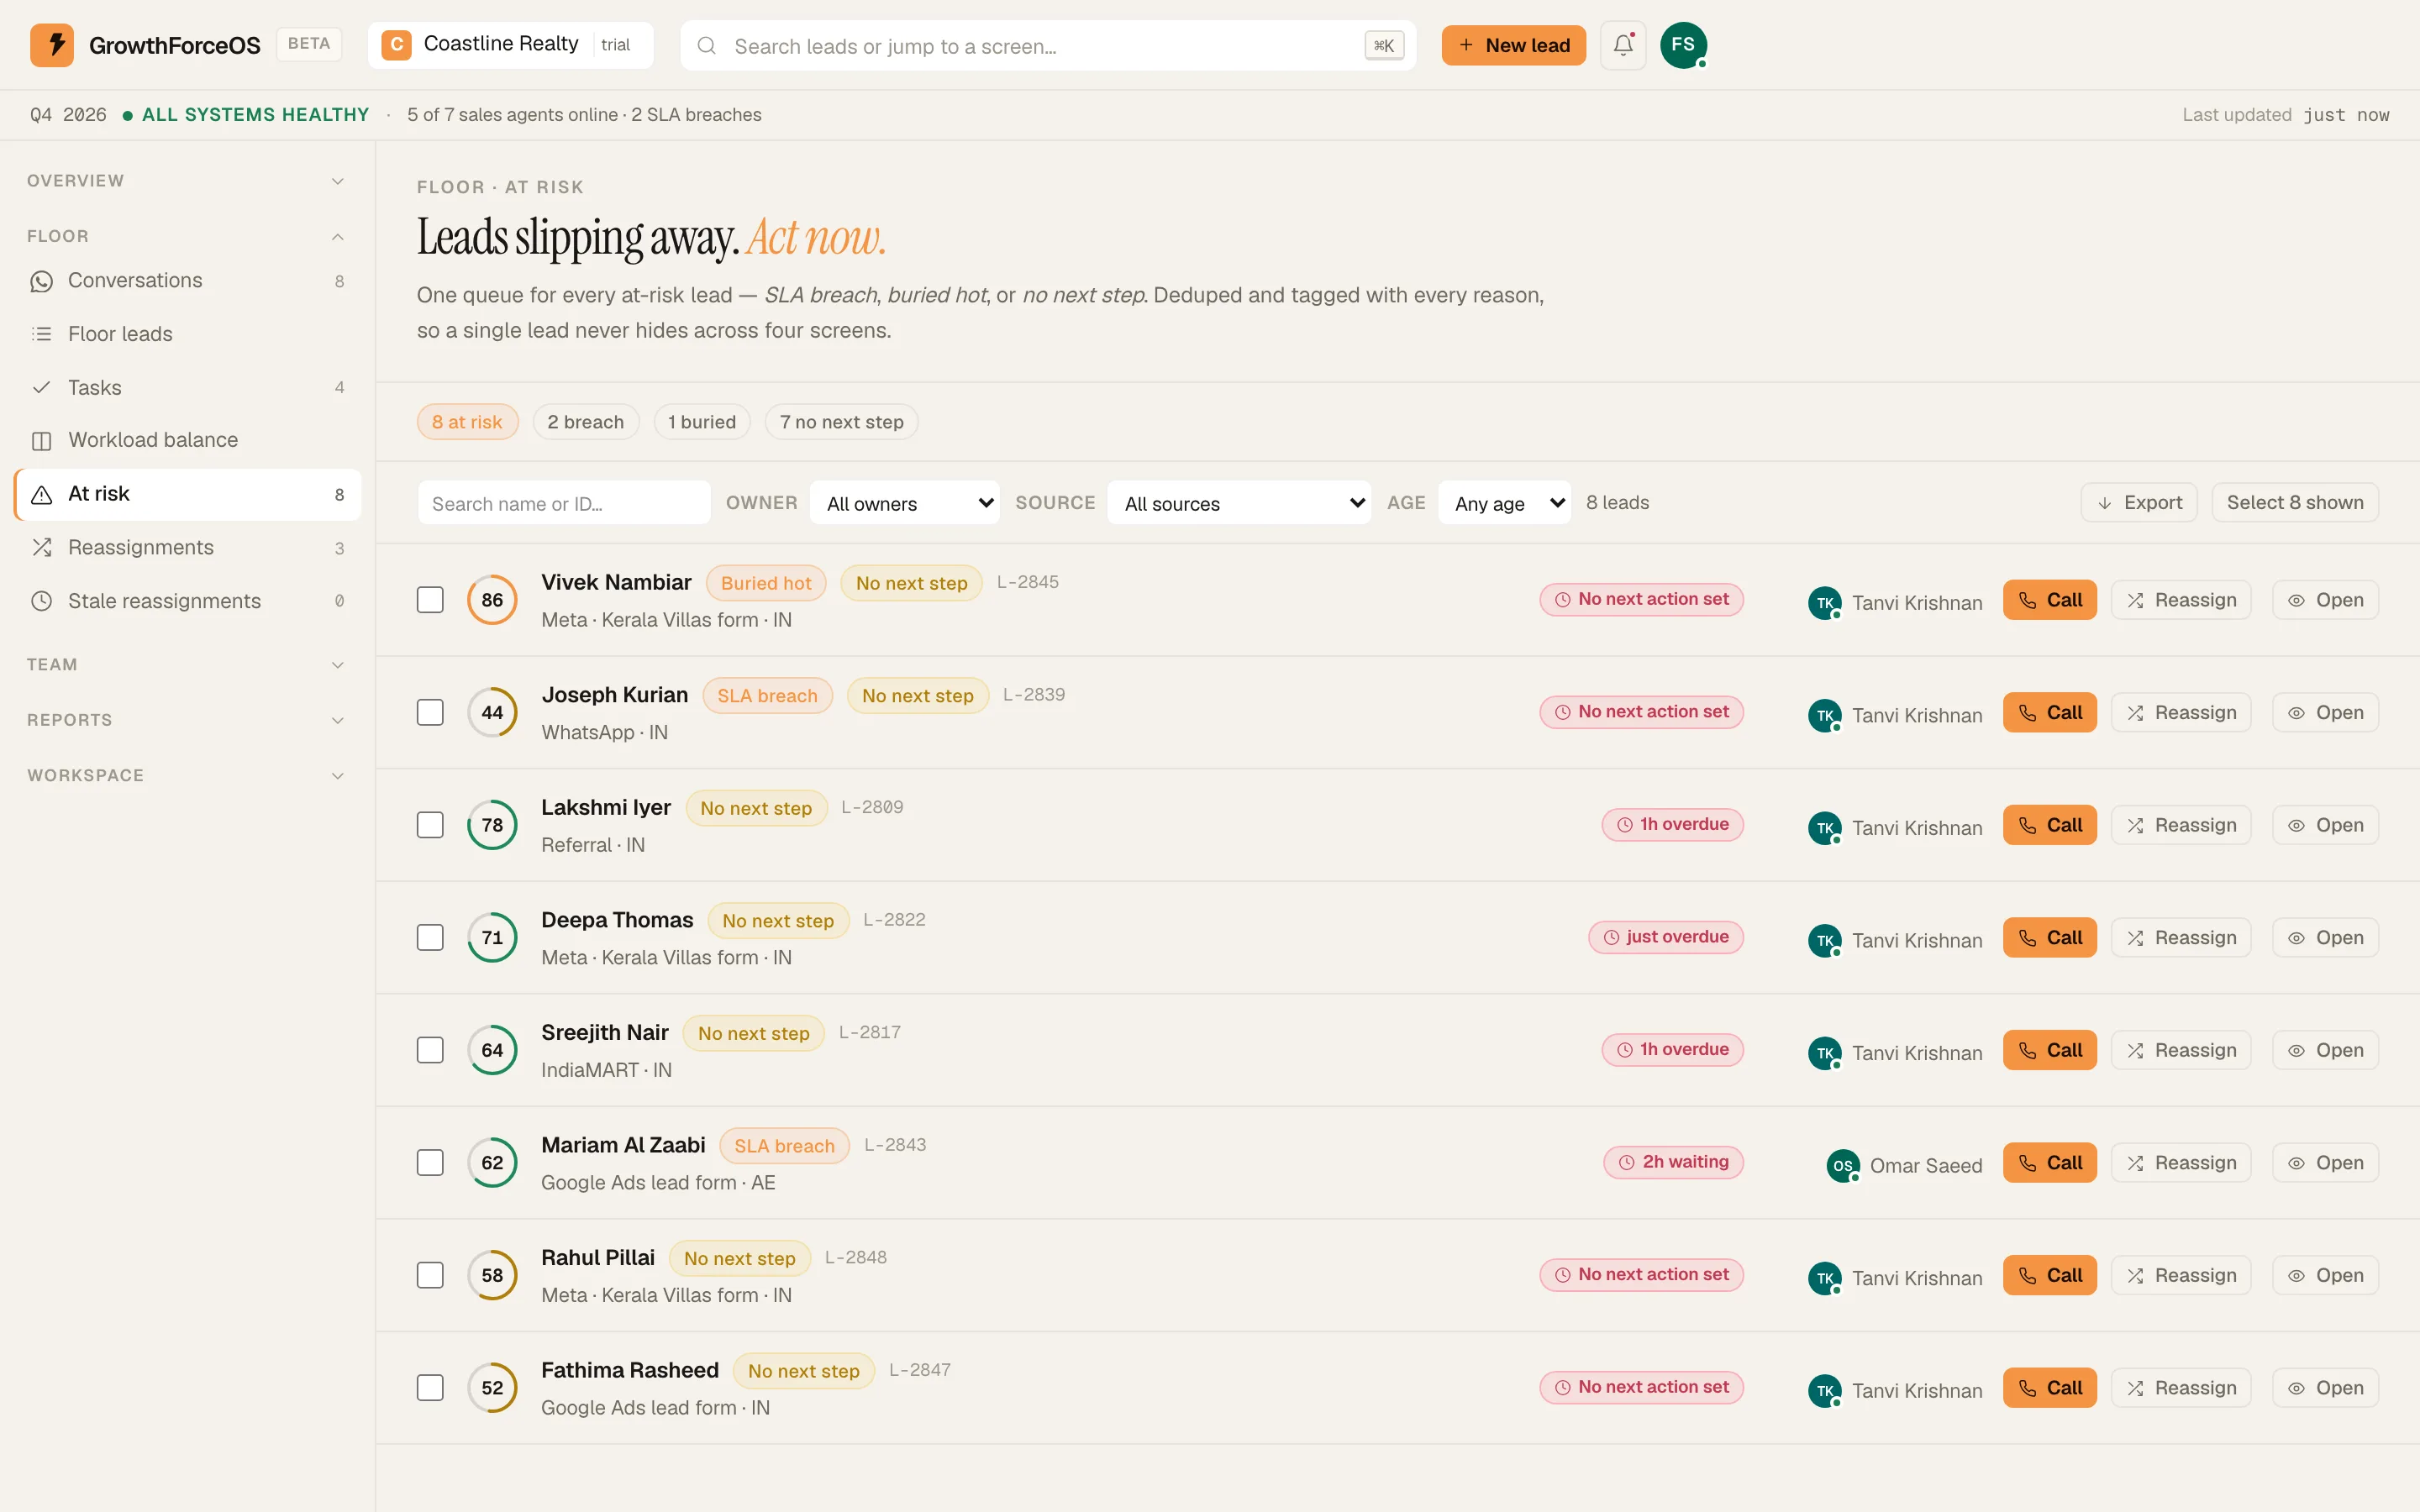The image size is (2420, 1512).
Task: Click the Stale reassignments clock icon
Action: [x=41, y=601]
